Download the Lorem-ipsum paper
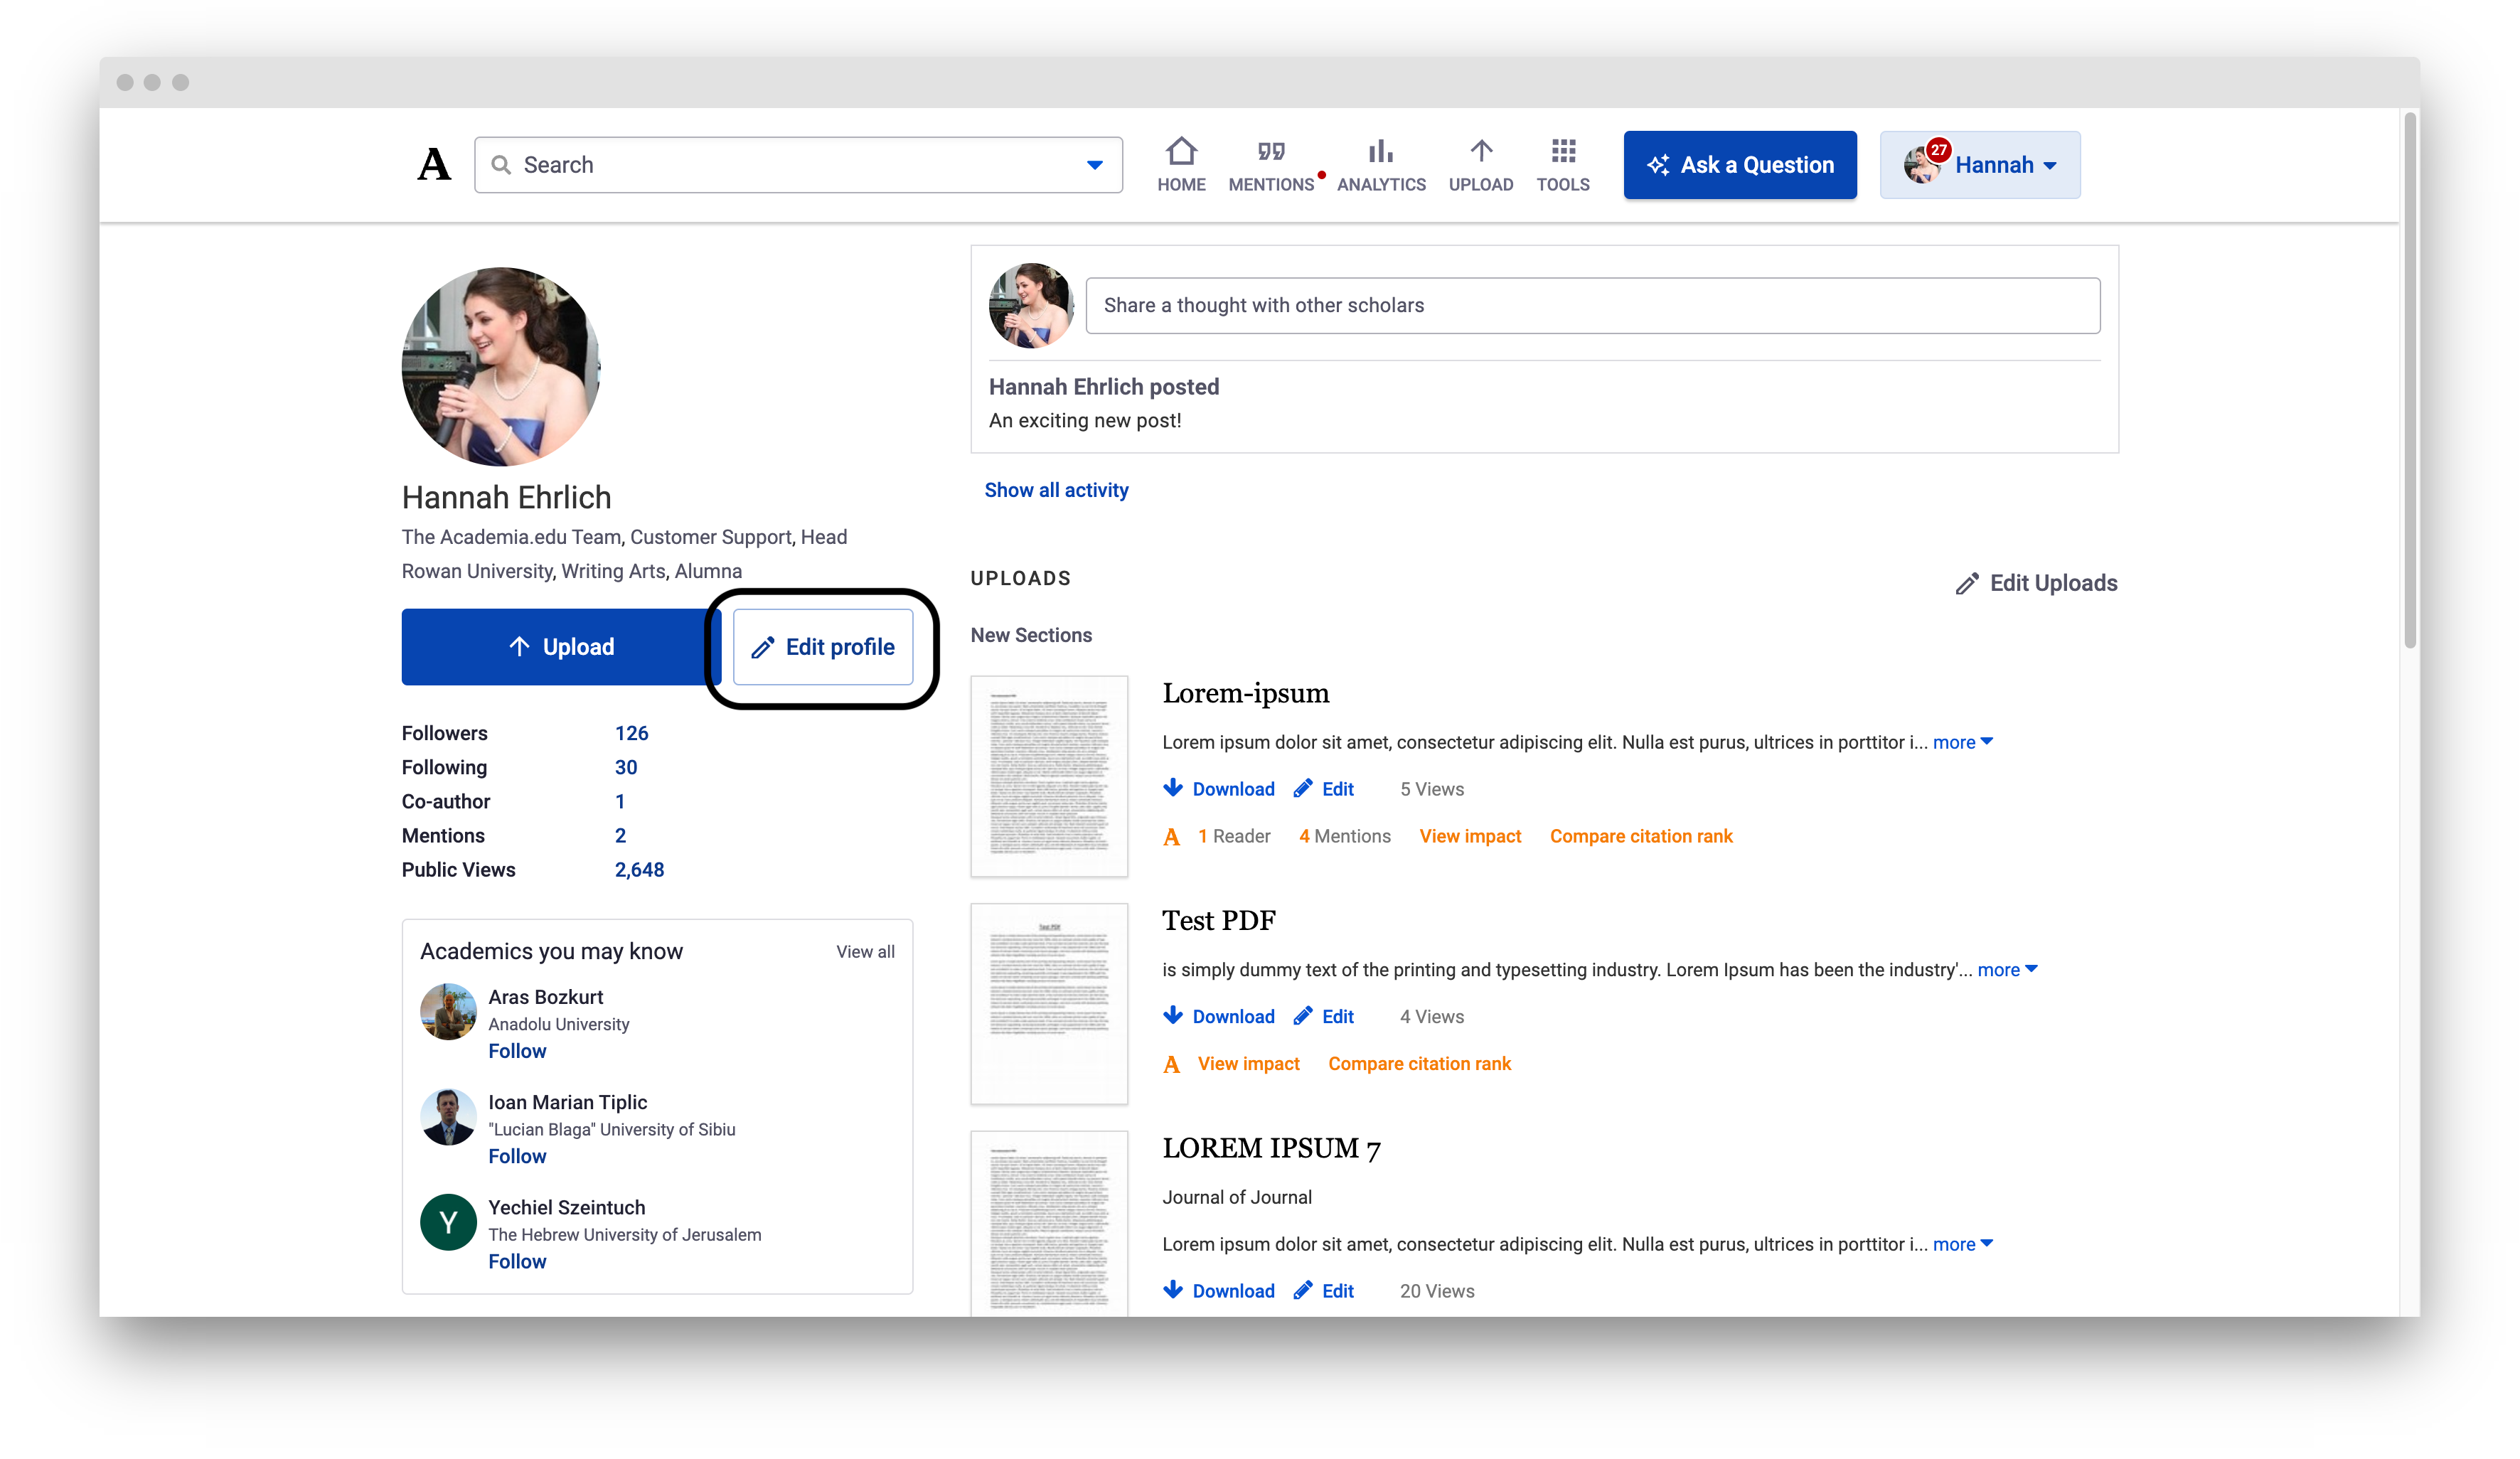This screenshot has width=2520, height=1459. 1219,789
